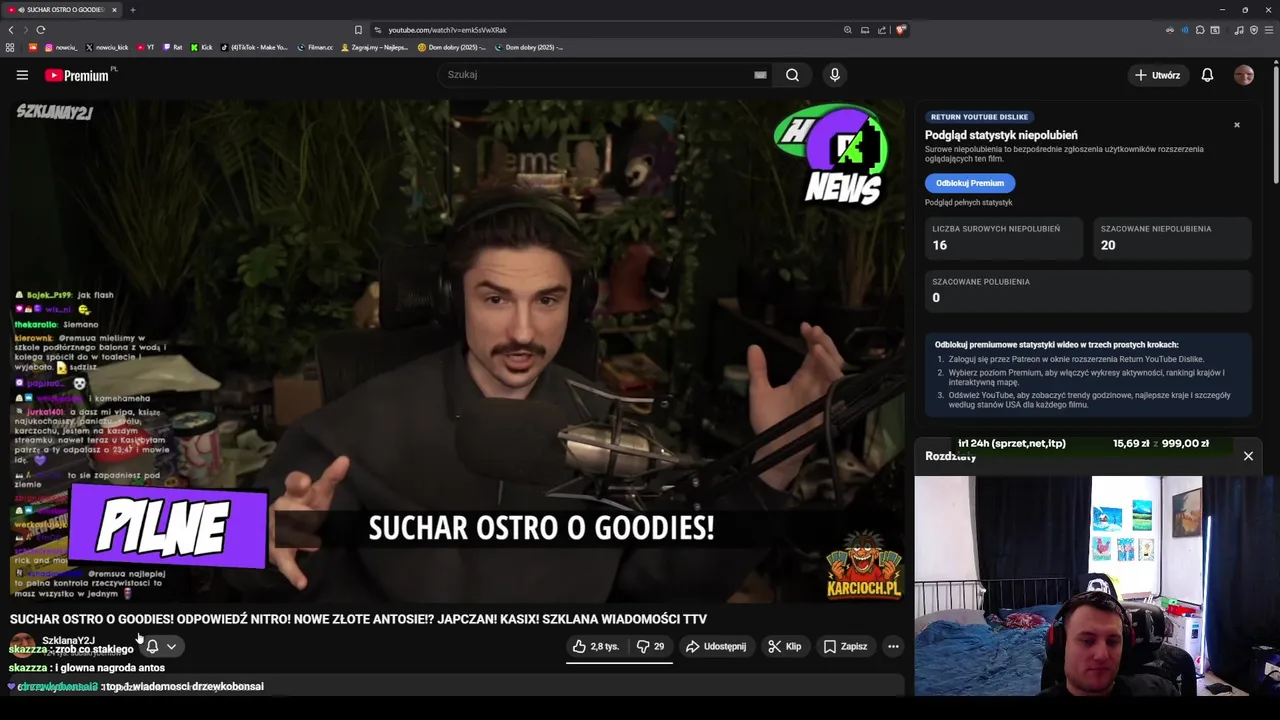Image resolution: width=1280 pixels, height=720 pixels.
Task: Click the magnifier search button
Action: [x=792, y=75]
